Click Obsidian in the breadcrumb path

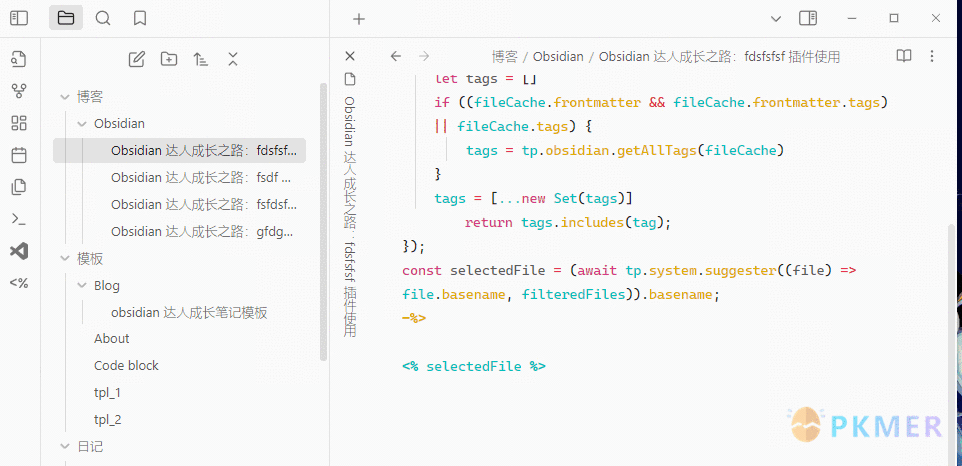[x=558, y=57]
